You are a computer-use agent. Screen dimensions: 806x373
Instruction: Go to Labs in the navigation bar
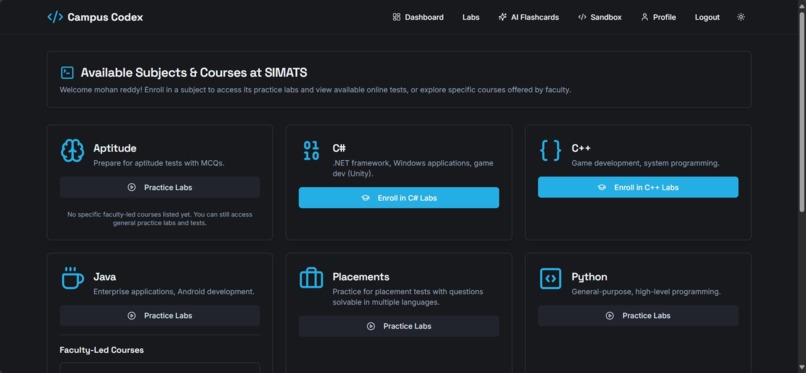(471, 17)
